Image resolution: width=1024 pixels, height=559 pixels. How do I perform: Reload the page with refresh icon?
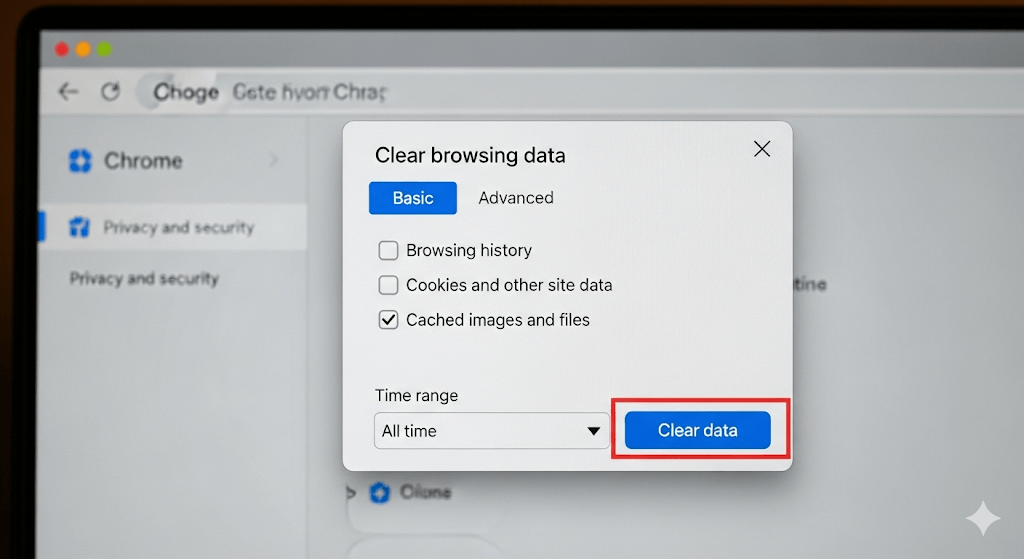[110, 91]
